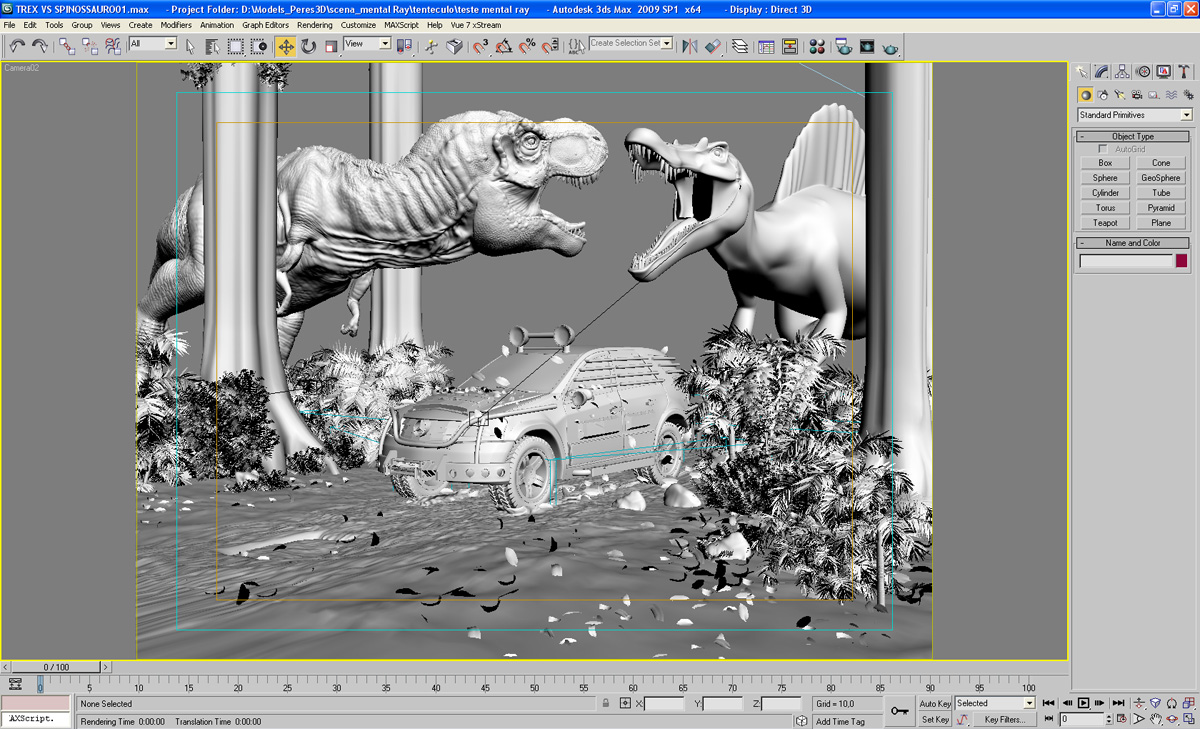Switch to the Utilities panel tab
Viewport: 1200px width, 729px height.
pyautogui.click(x=1184, y=72)
